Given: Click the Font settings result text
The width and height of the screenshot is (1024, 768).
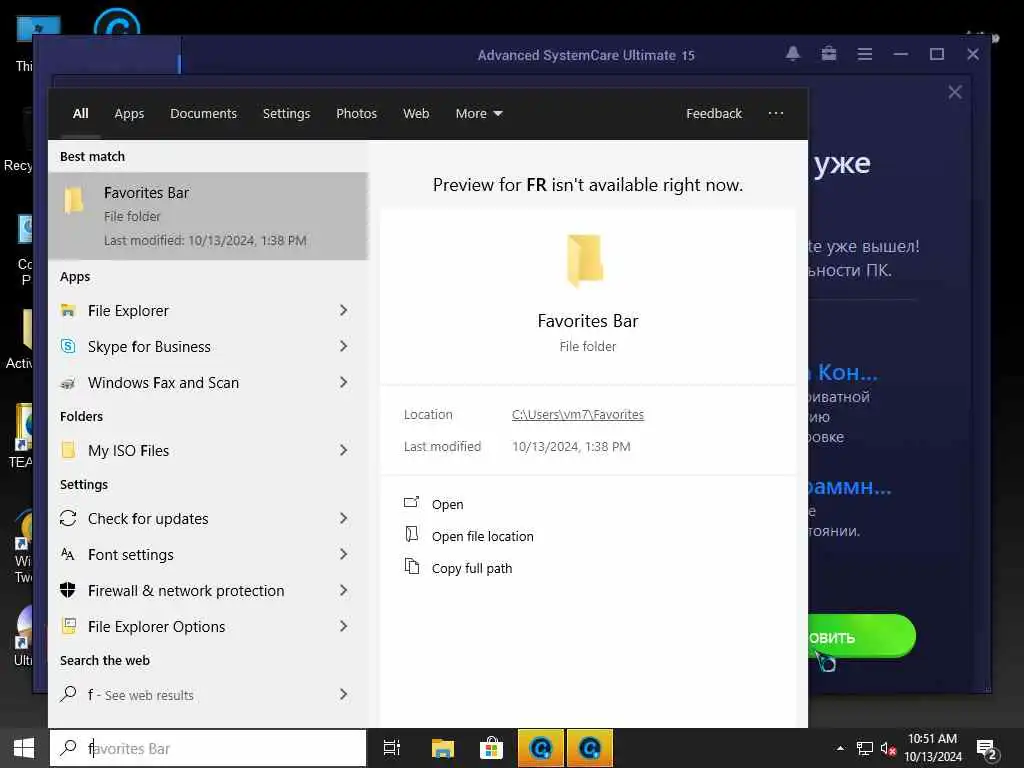Looking at the screenshot, I should pos(131,555).
